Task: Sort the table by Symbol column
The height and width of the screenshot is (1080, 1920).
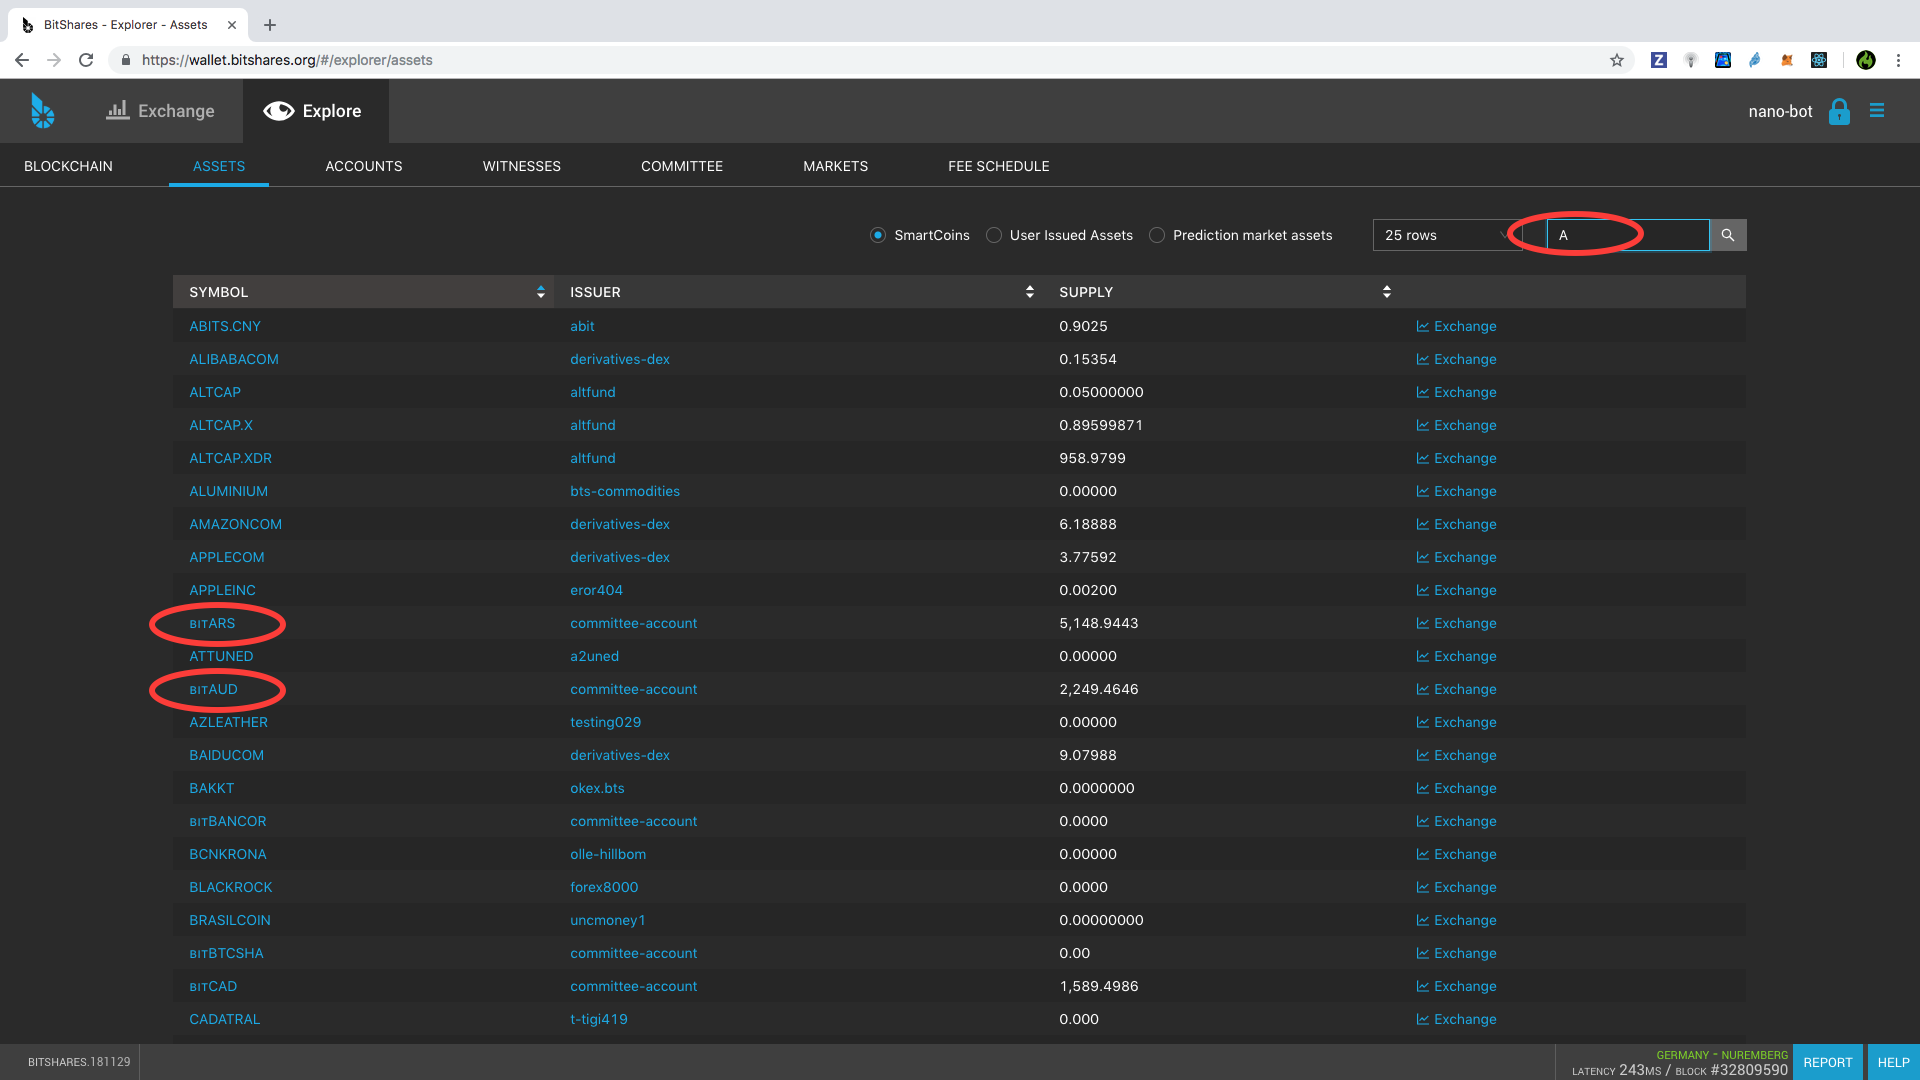Action: click(x=364, y=292)
